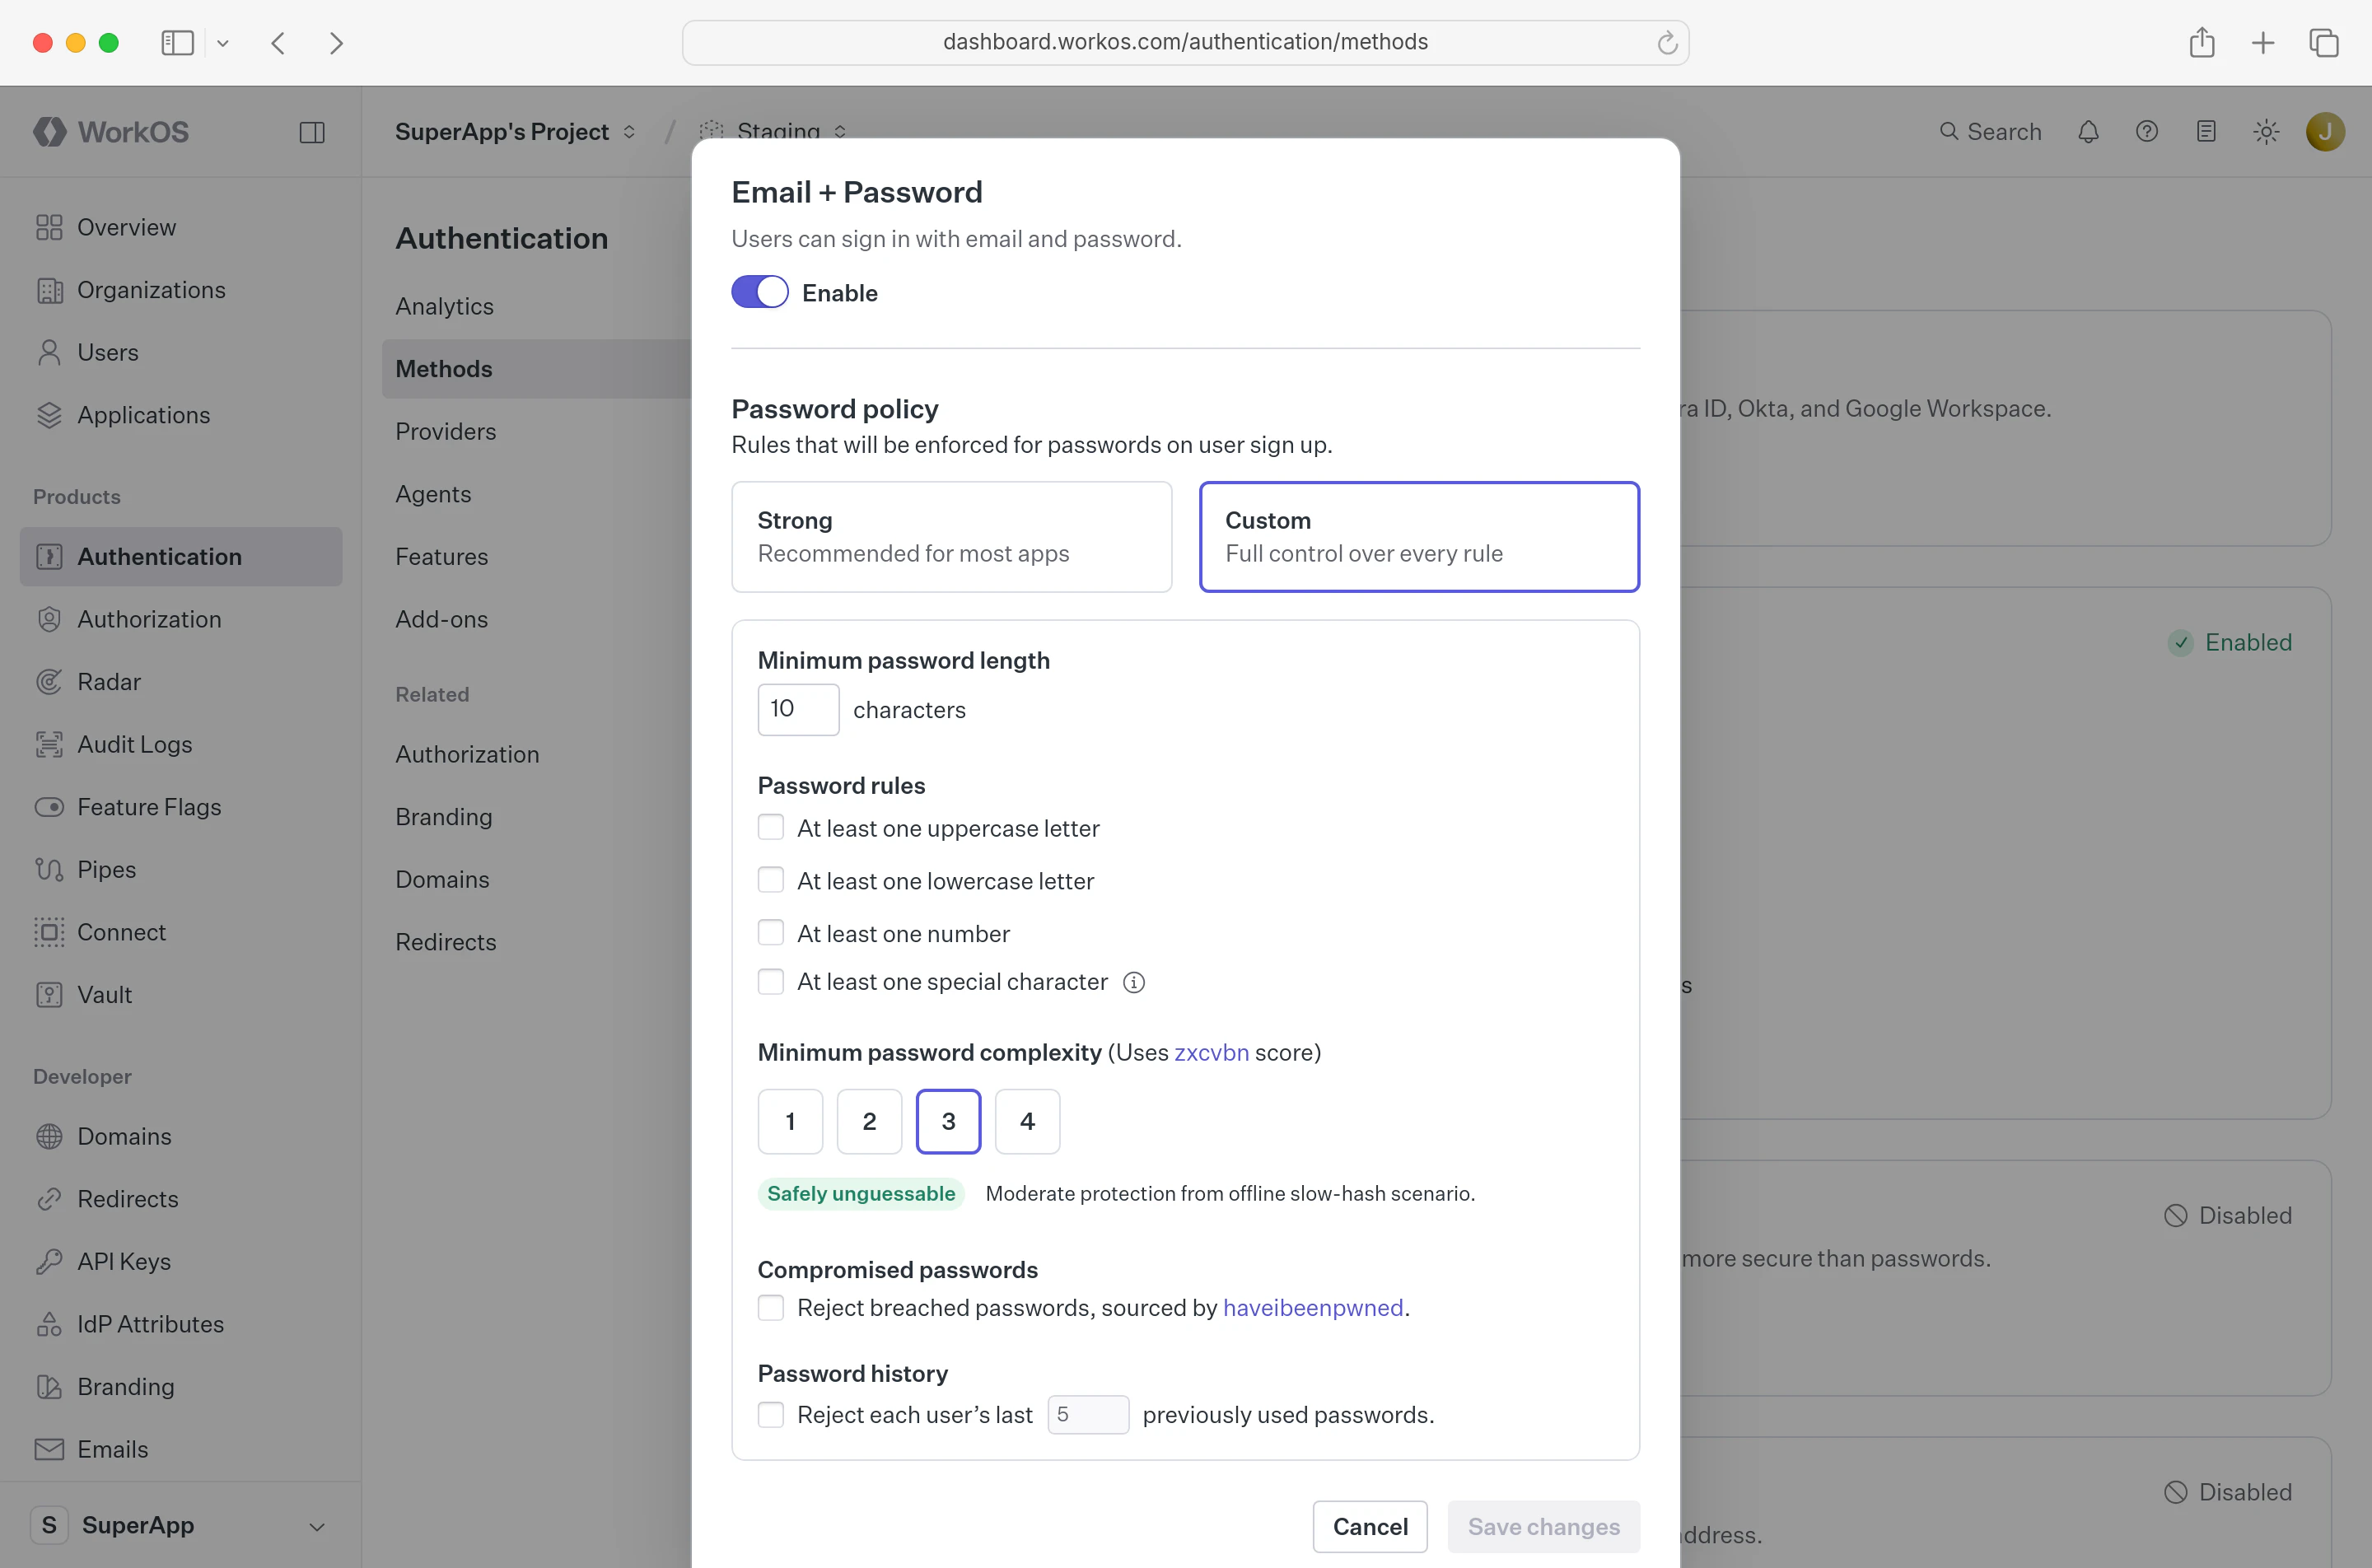Click the special character info icon
This screenshot has width=2372, height=1568.
coord(1134,983)
